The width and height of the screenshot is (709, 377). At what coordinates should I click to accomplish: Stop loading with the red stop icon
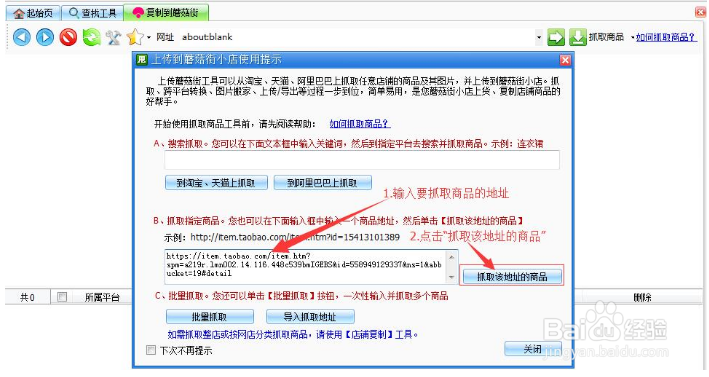coord(68,37)
